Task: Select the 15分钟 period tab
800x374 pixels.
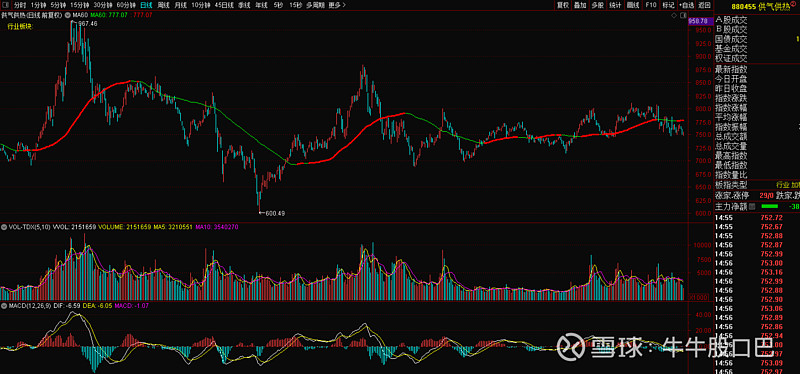Action: [80, 5]
